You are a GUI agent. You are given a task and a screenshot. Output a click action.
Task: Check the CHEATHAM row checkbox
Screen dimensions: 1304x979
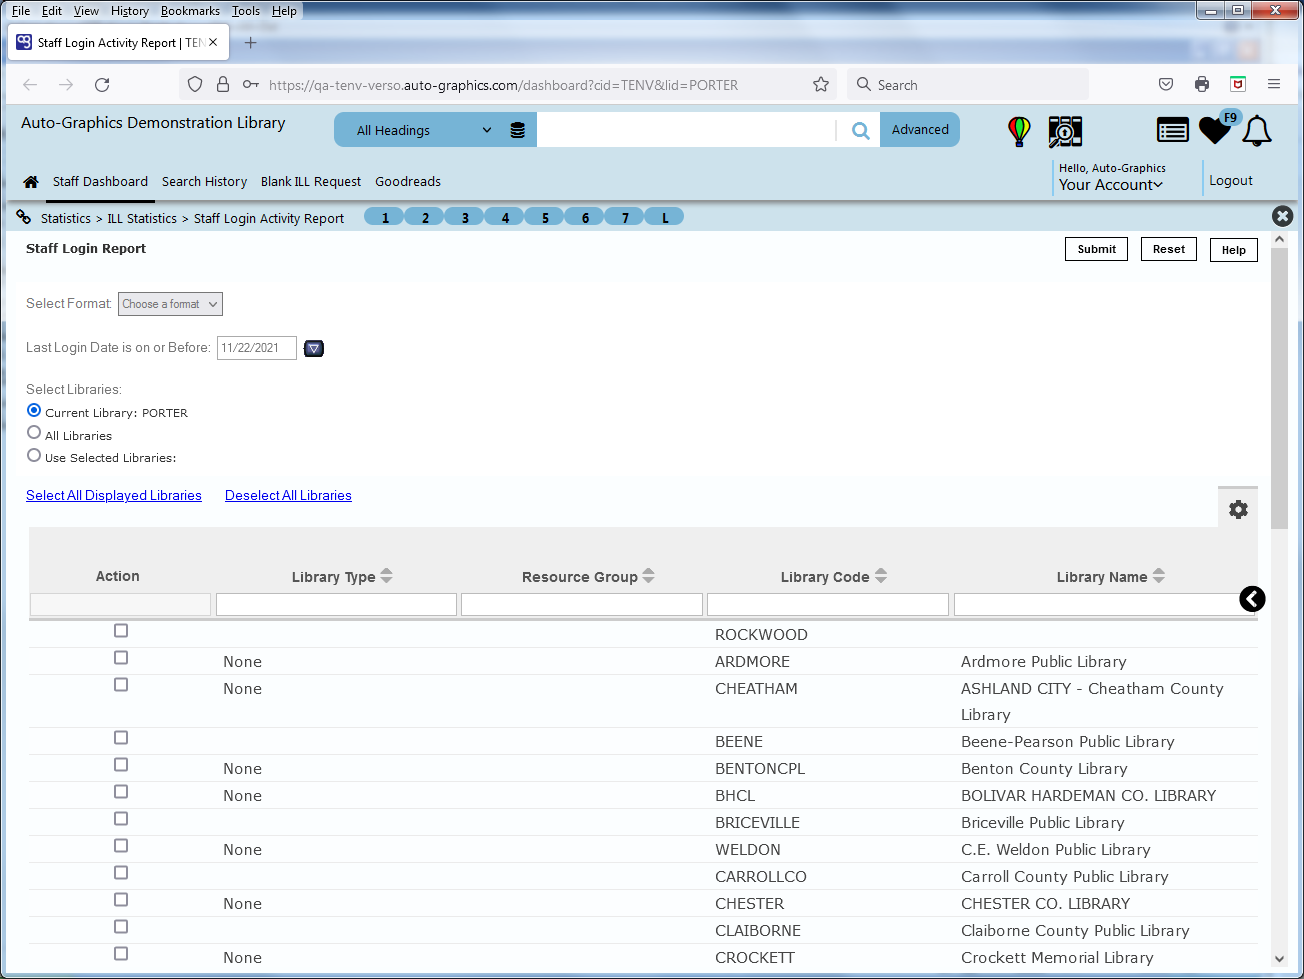(121, 685)
